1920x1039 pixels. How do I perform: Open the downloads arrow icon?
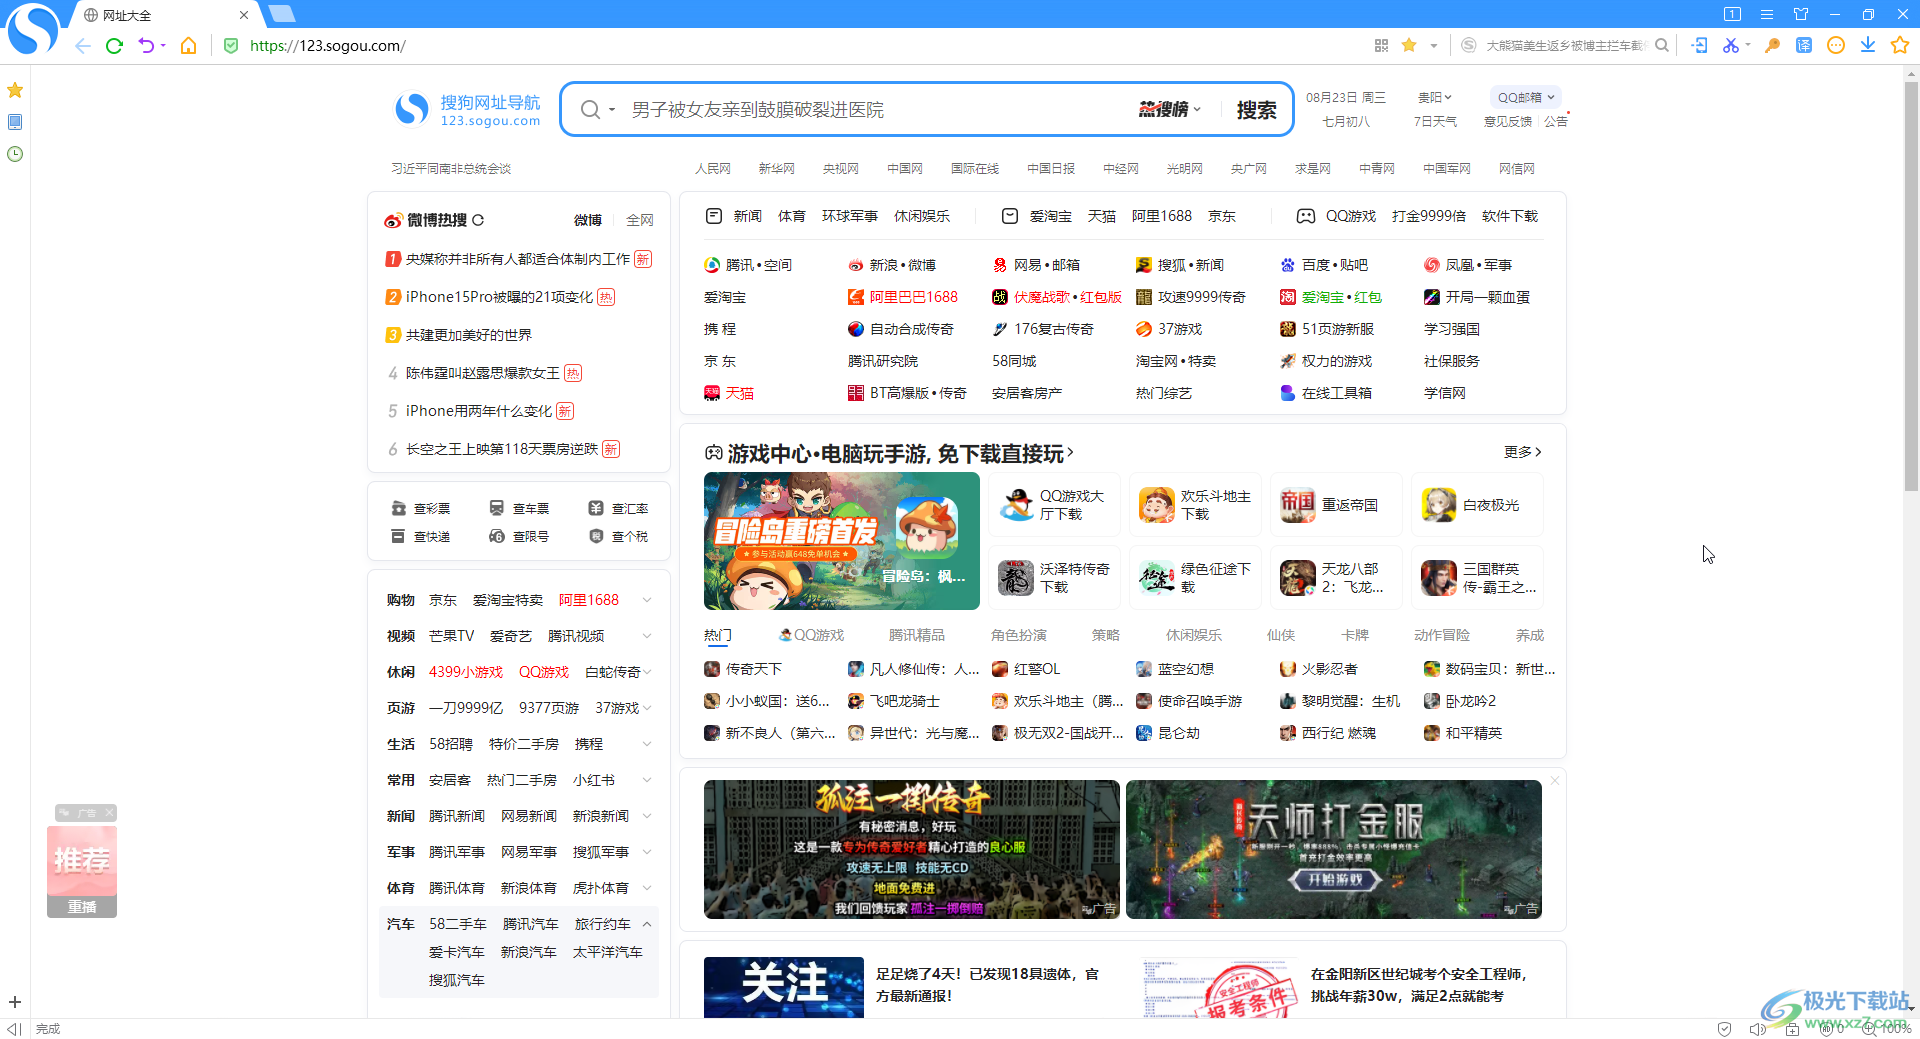click(1868, 45)
